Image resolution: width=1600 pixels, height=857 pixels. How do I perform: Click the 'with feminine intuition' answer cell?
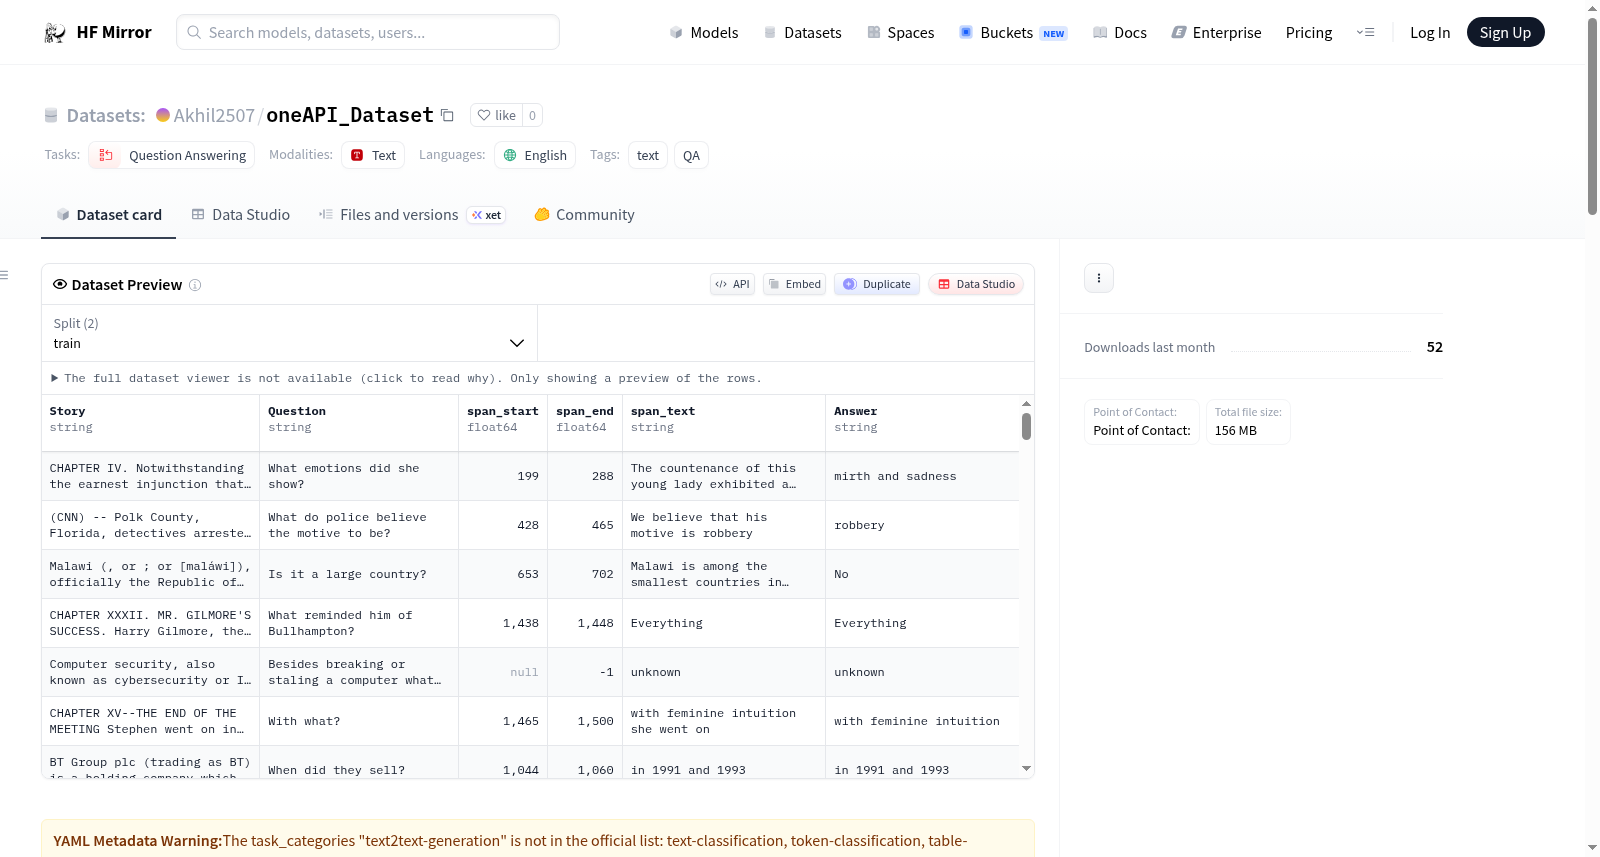(922, 722)
